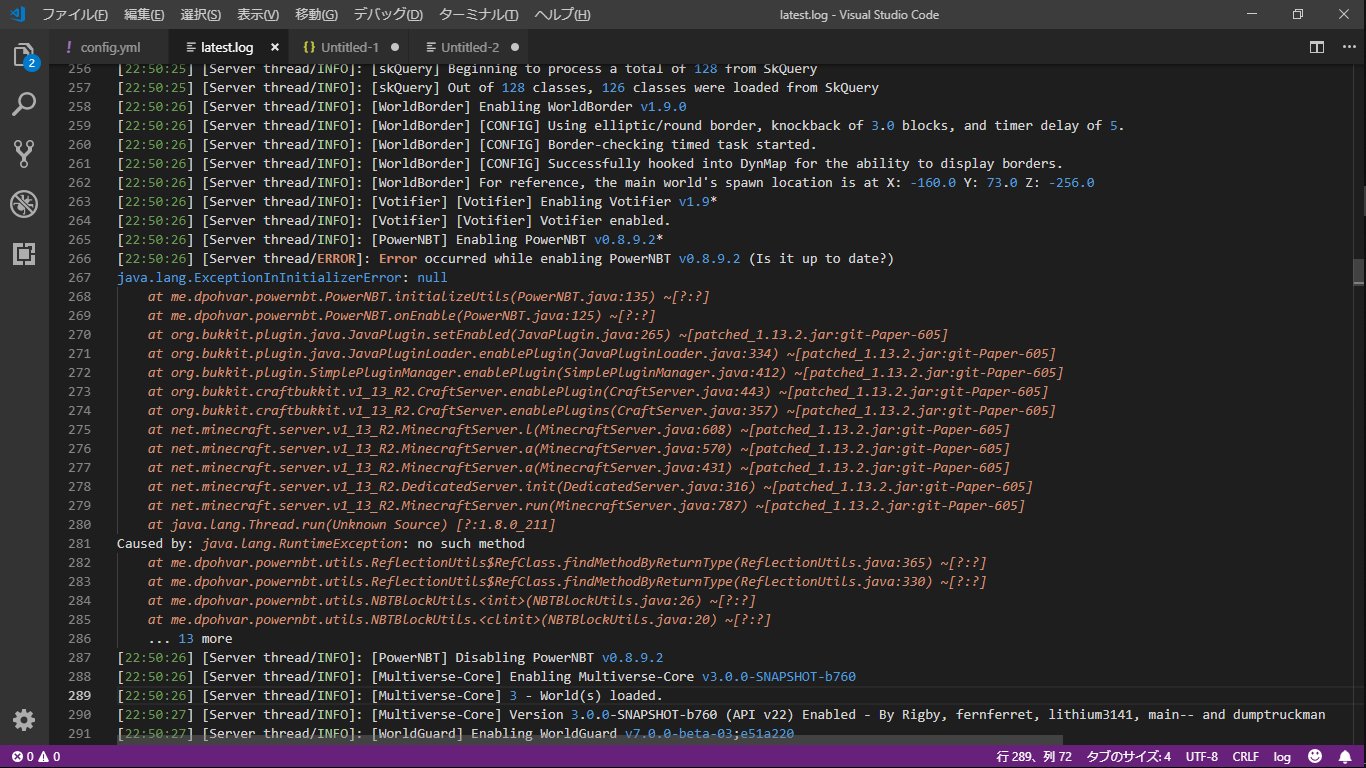Click the 'Votifier enabled.' text
The height and width of the screenshot is (768, 1366).
[605, 220]
